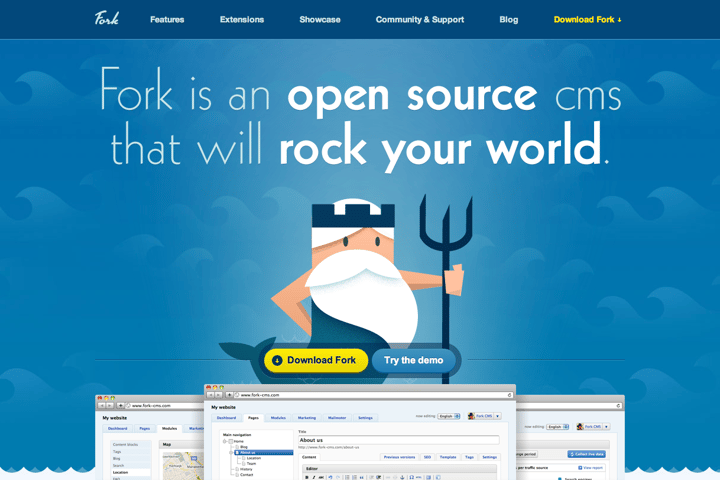This screenshot has height=480, width=720.
Task: Open the Previous versions tab
Action: tap(399, 457)
